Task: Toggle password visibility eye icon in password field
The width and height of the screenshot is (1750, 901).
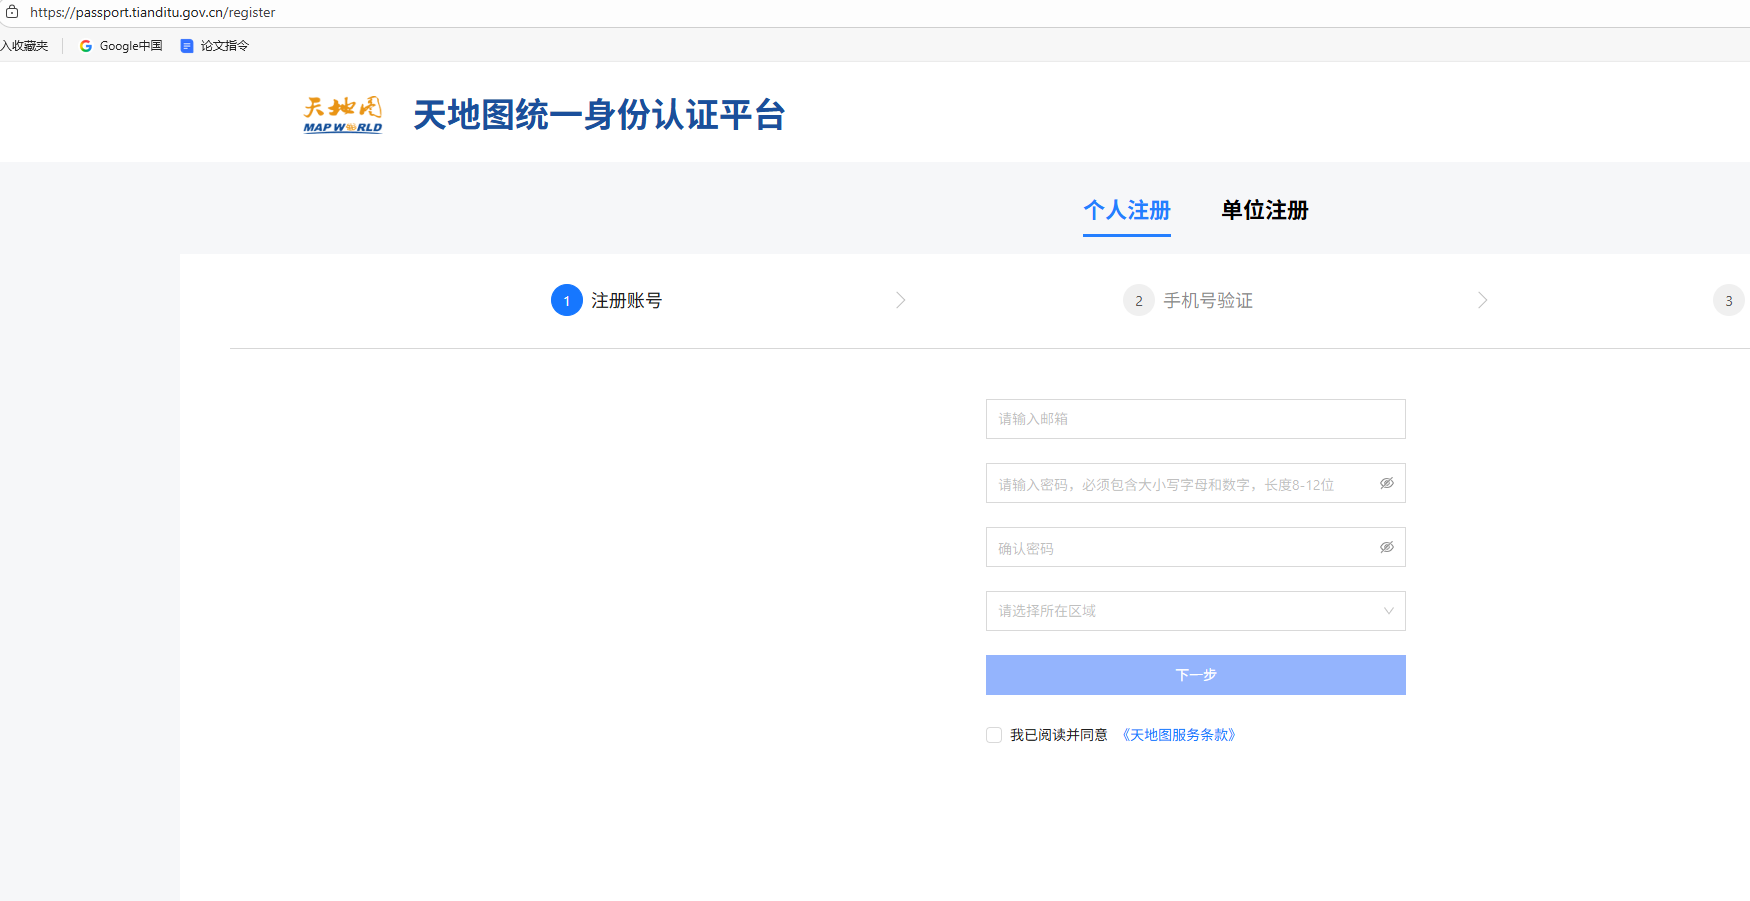Action: click(x=1387, y=483)
